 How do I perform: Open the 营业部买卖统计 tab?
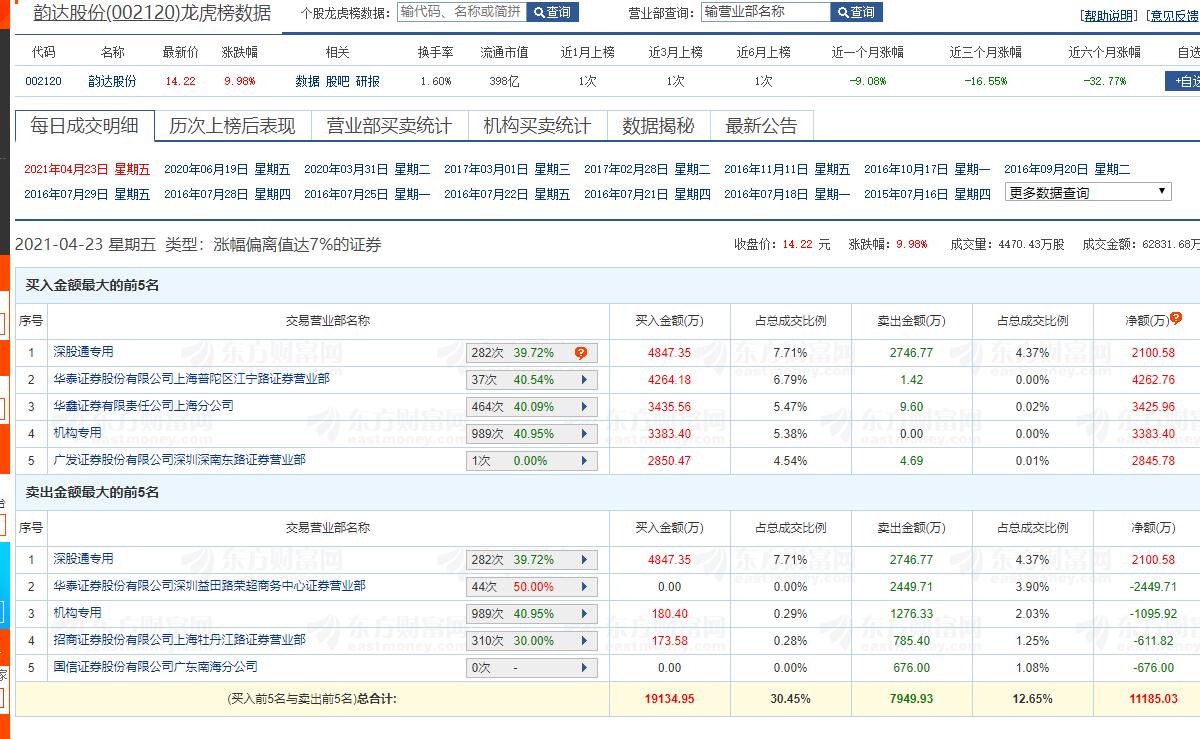(x=389, y=125)
